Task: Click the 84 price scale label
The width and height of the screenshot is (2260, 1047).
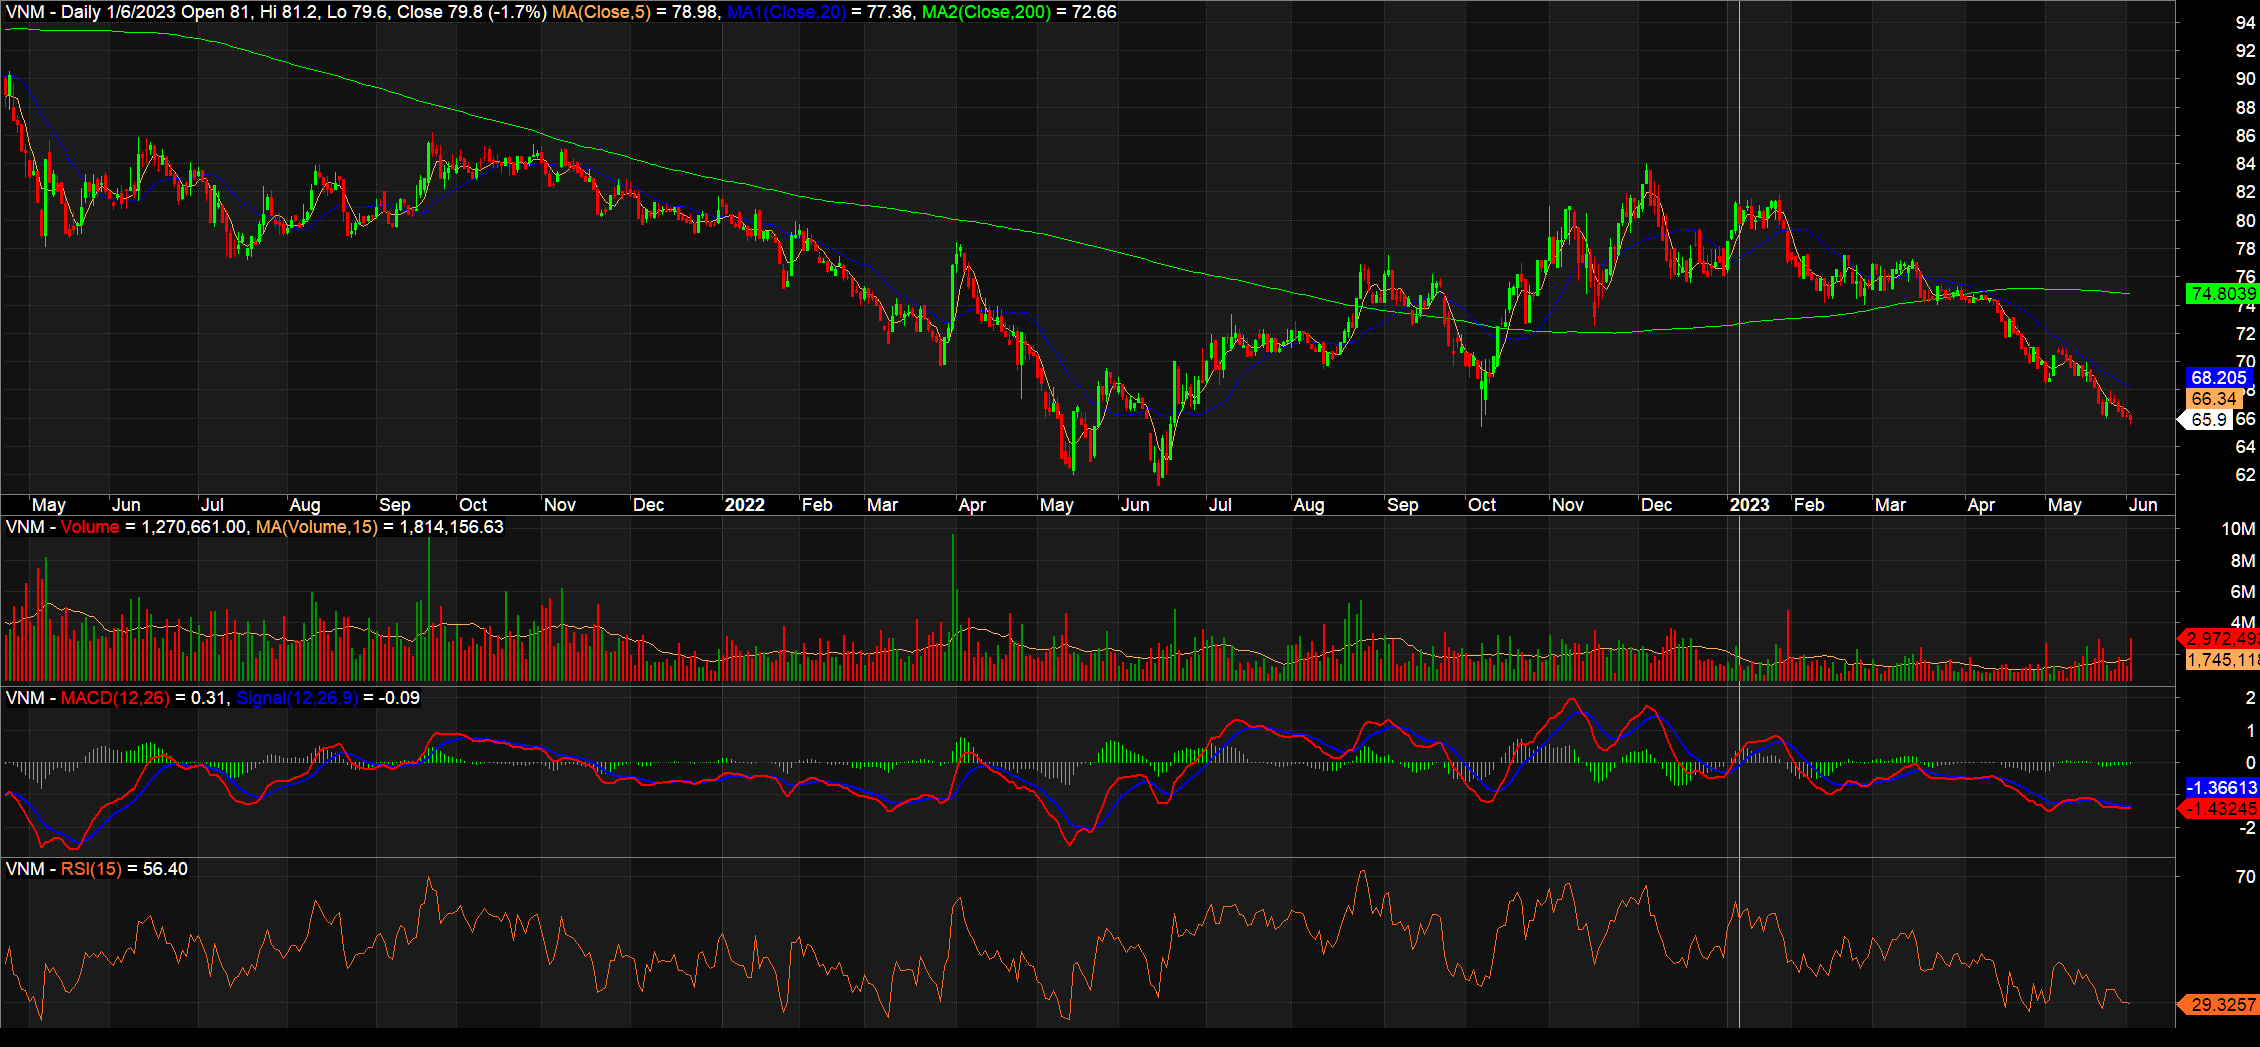Action: click(2245, 164)
